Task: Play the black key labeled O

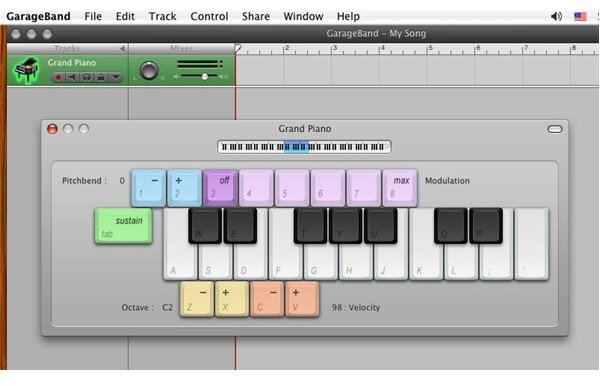Action: [x=451, y=225]
